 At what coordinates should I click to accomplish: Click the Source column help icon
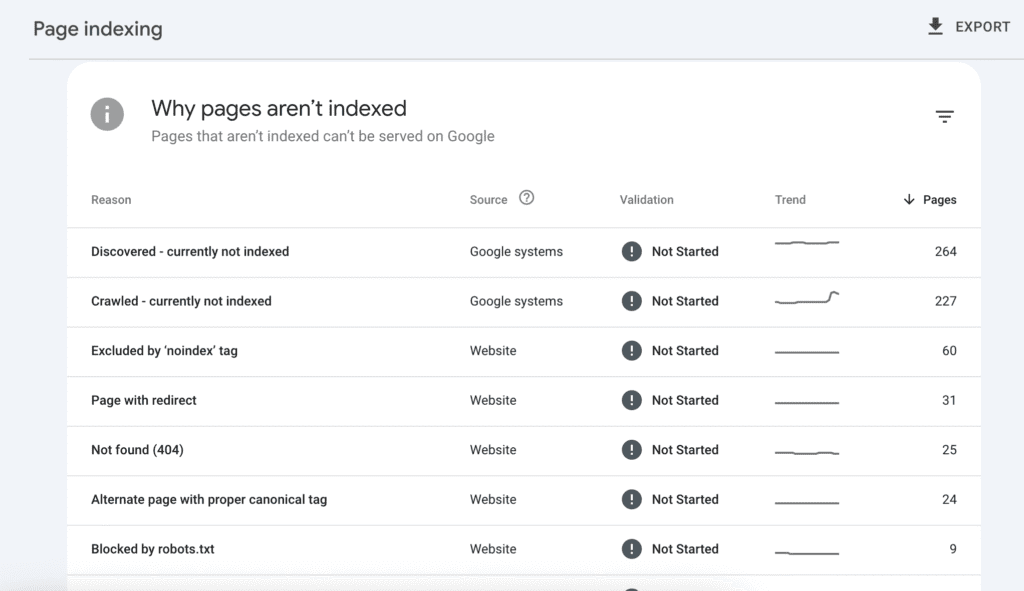click(x=527, y=198)
